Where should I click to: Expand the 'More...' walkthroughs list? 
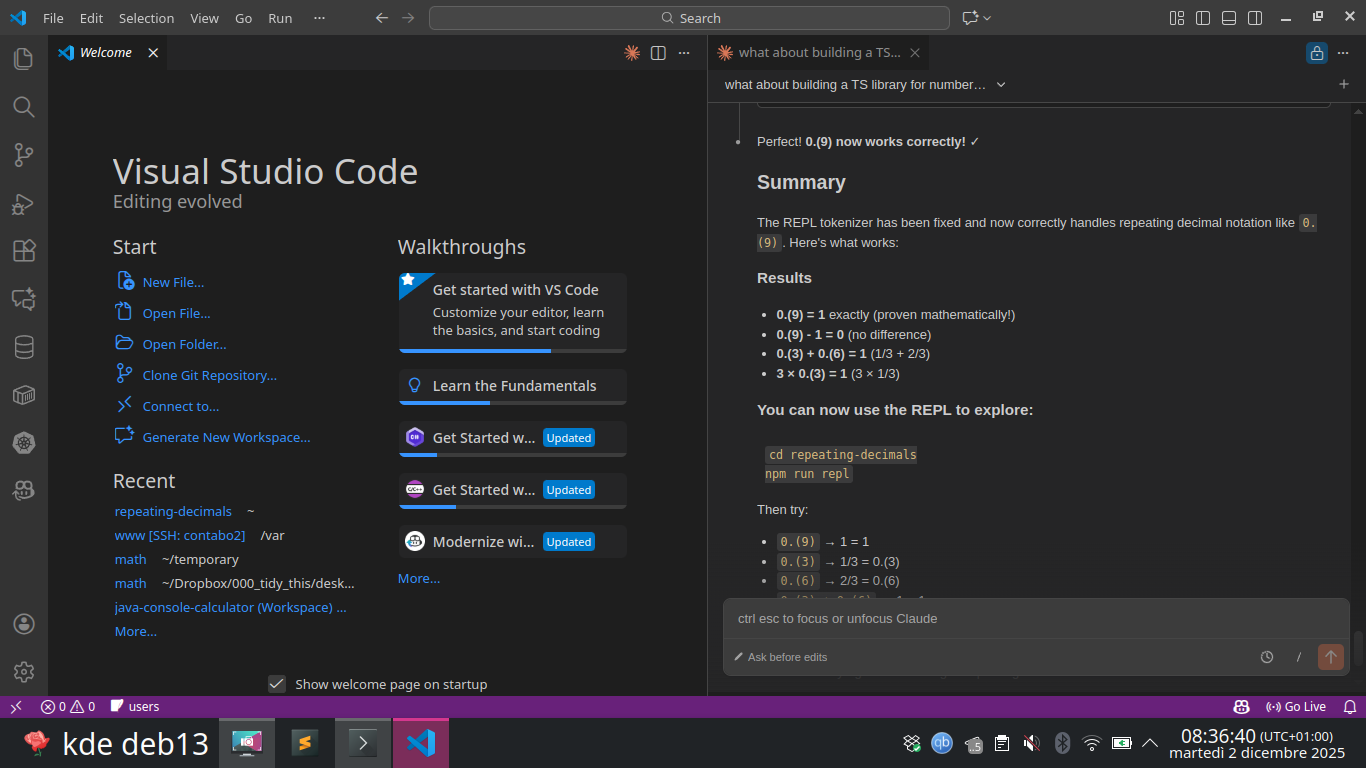point(418,578)
